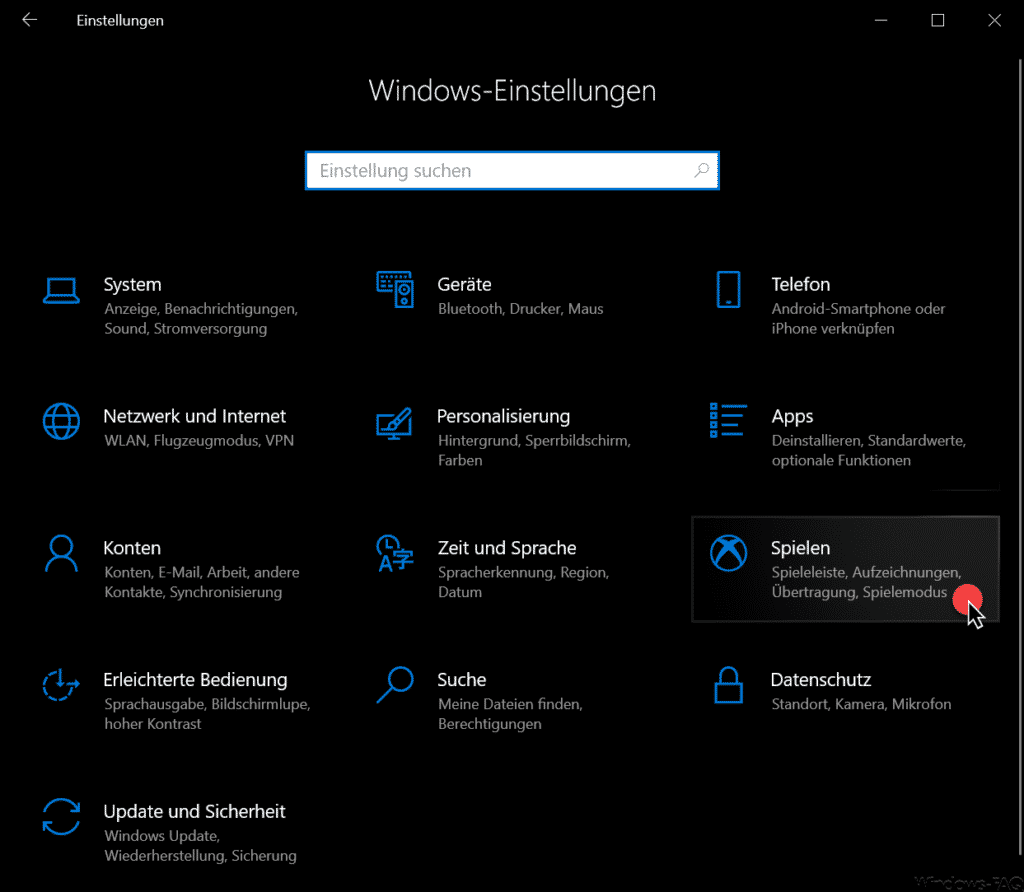Open Update und Sicherheit title

pos(195,812)
